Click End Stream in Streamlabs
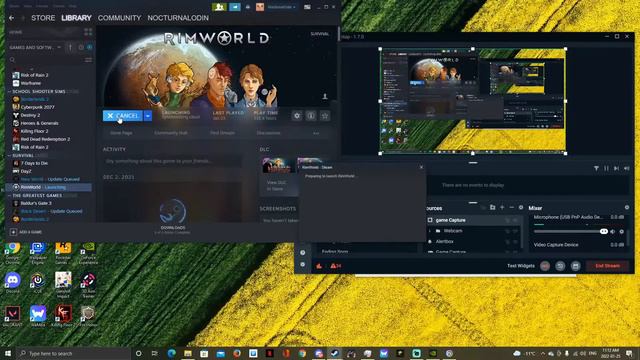The height and width of the screenshot is (360, 640). tap(607, 266)
